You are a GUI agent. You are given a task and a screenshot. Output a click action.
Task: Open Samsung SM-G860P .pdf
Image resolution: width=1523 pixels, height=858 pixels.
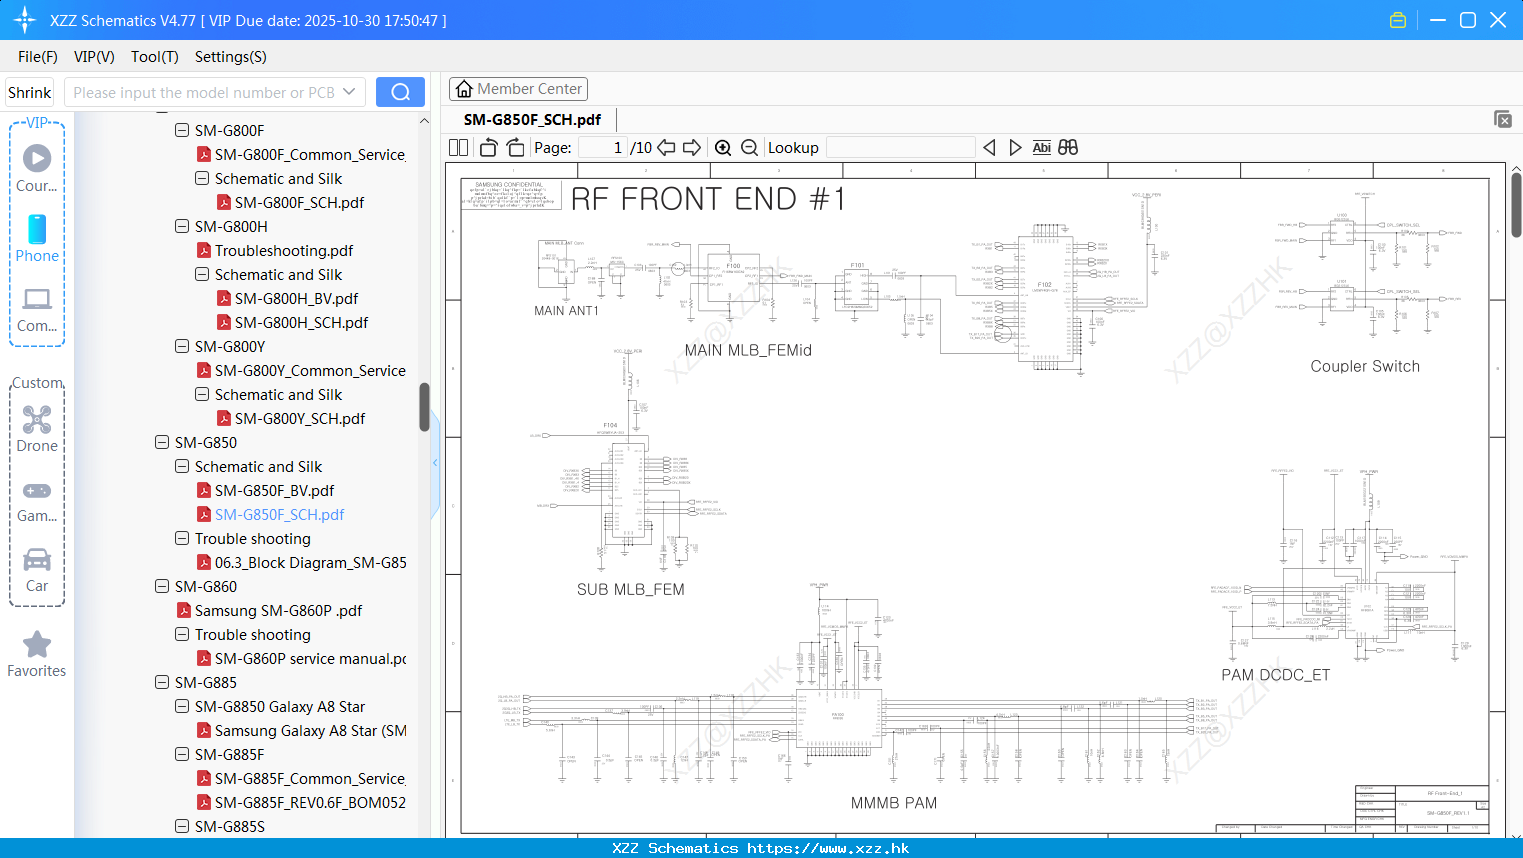click(x=278, y=610)
